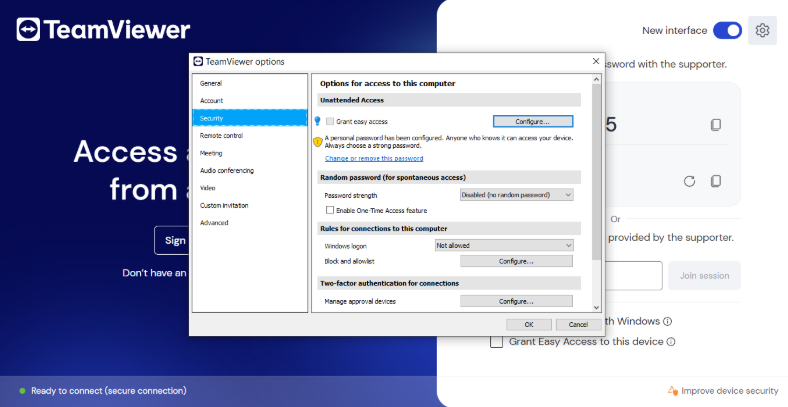
Task: Open the Password strength dropdown
Action: (517, 195)
